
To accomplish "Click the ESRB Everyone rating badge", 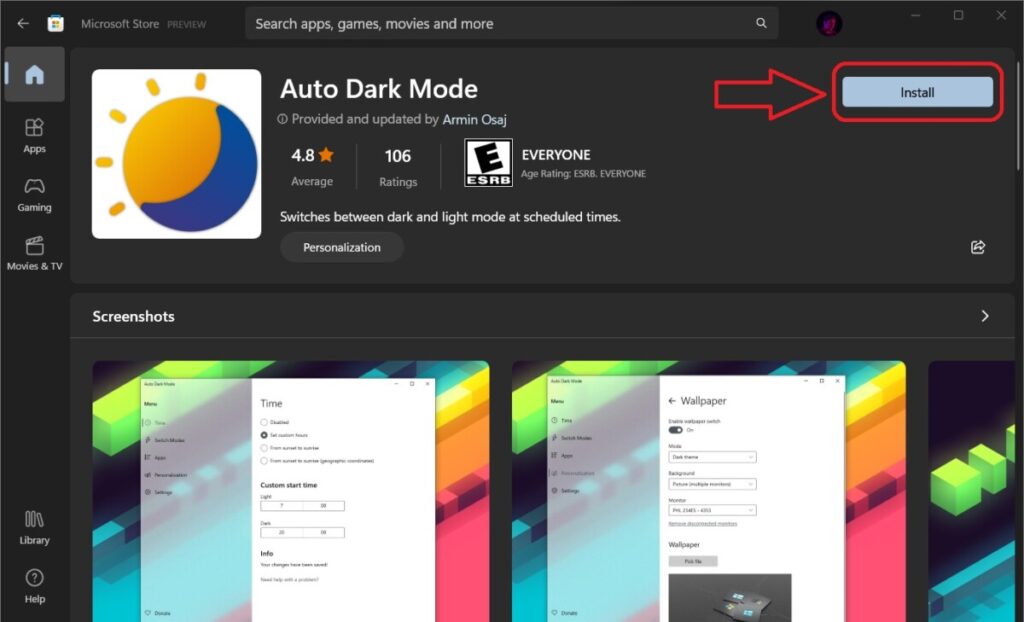I will (488, 163).
